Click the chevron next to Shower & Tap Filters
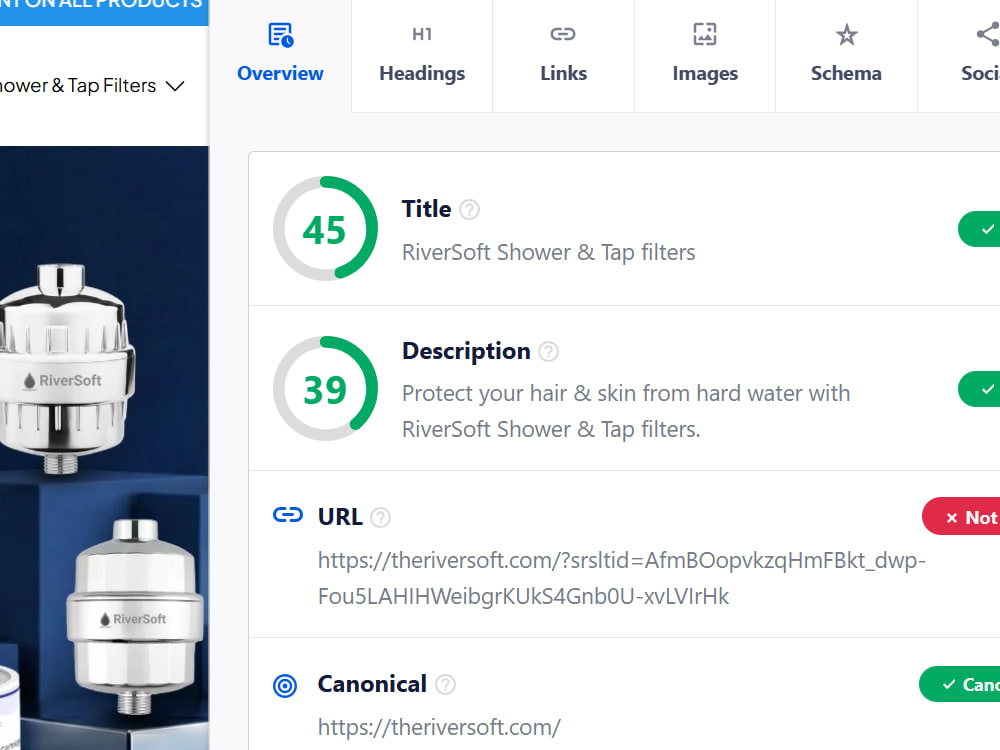Image resolution: width=1000 pixels, height=750 pixels. coord(175,85)
